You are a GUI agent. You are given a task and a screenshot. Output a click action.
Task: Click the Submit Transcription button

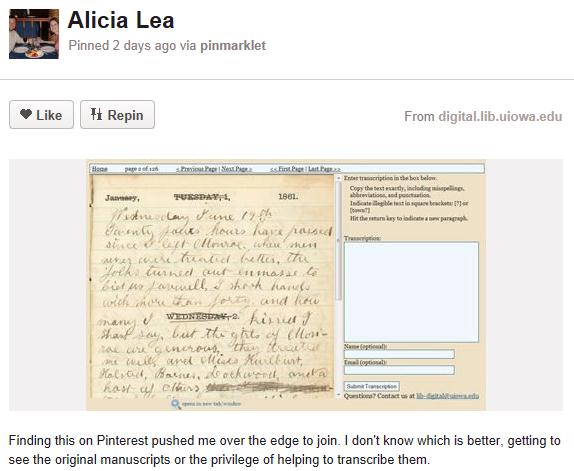tap(372, 386)
